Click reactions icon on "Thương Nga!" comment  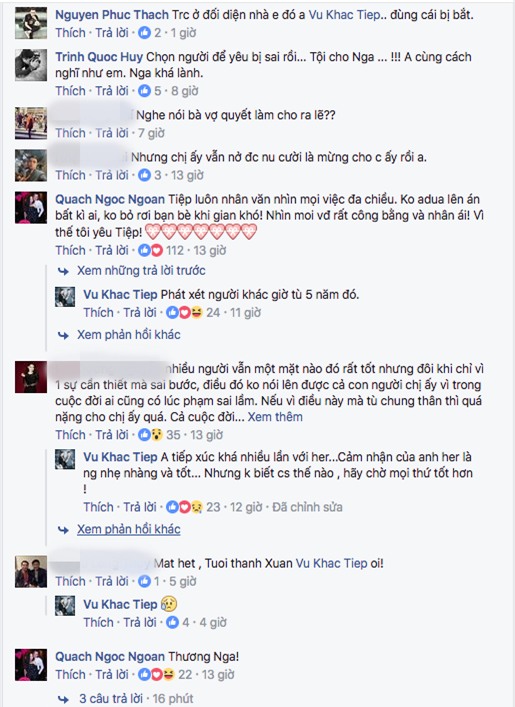pos(156,675)
